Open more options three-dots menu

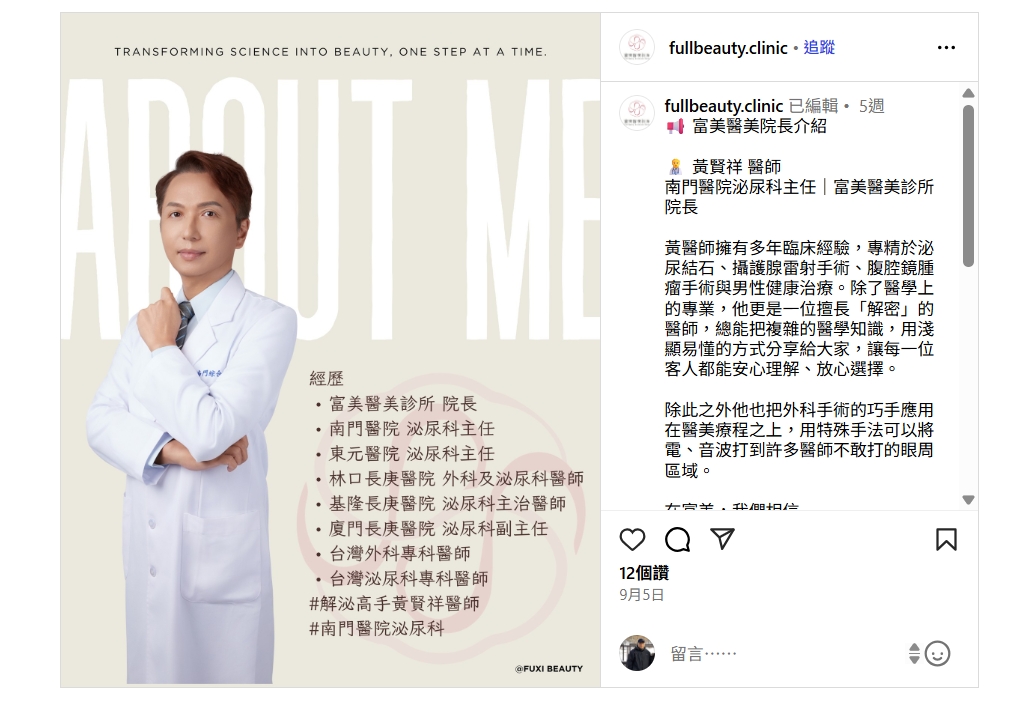pyautogui.click(x=946, y=47)
